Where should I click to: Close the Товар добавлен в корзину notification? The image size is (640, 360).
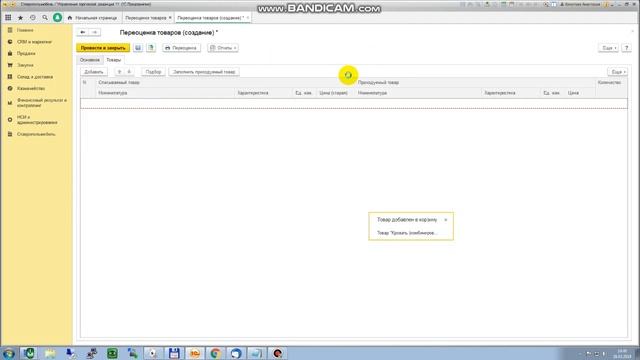pyautogui.click(x=446, y=220)
